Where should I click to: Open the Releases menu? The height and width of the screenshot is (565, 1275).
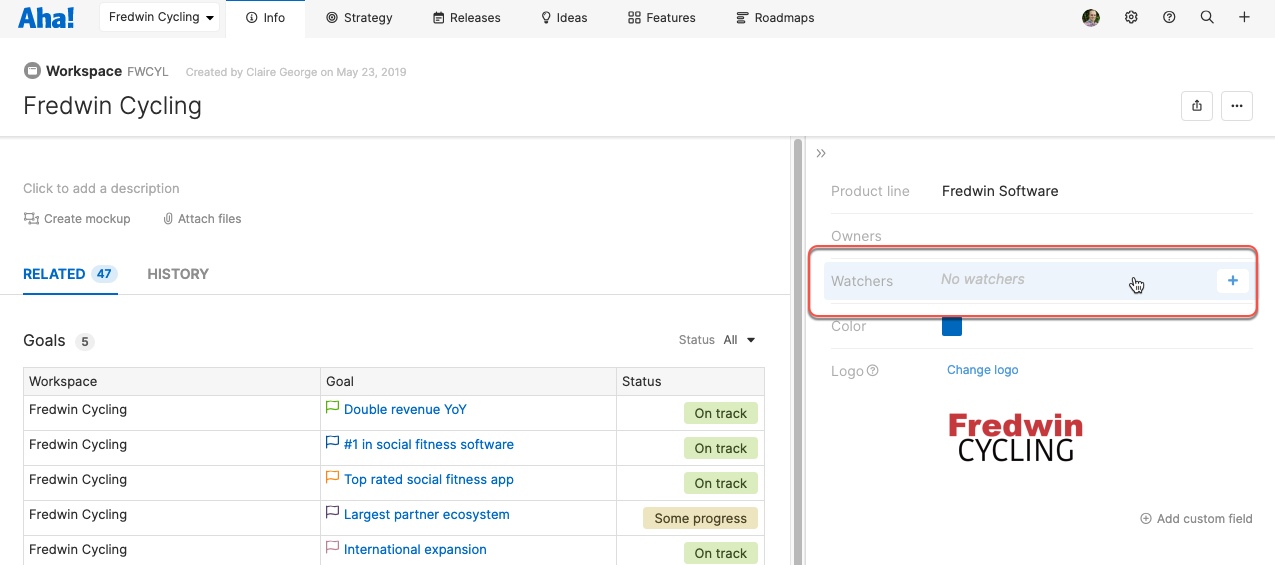[467, 18]
